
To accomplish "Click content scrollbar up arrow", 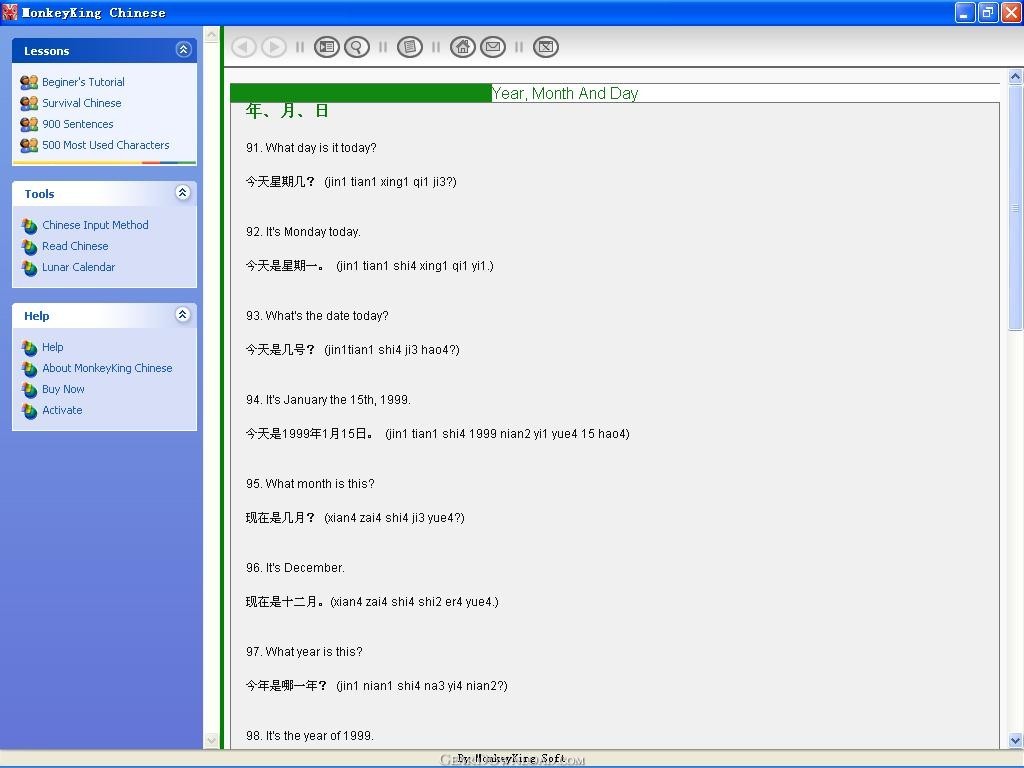I will point(1016,76).
